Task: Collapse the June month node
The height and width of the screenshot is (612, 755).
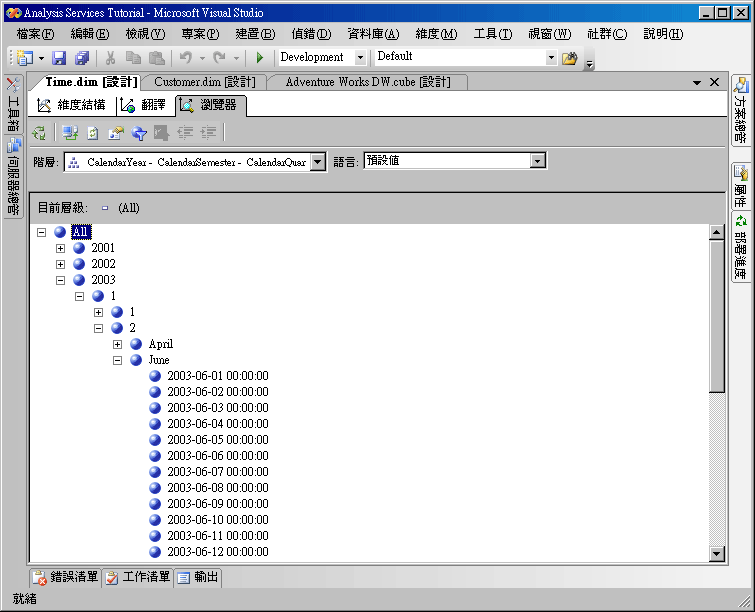Action: click(x=117, y=360)
